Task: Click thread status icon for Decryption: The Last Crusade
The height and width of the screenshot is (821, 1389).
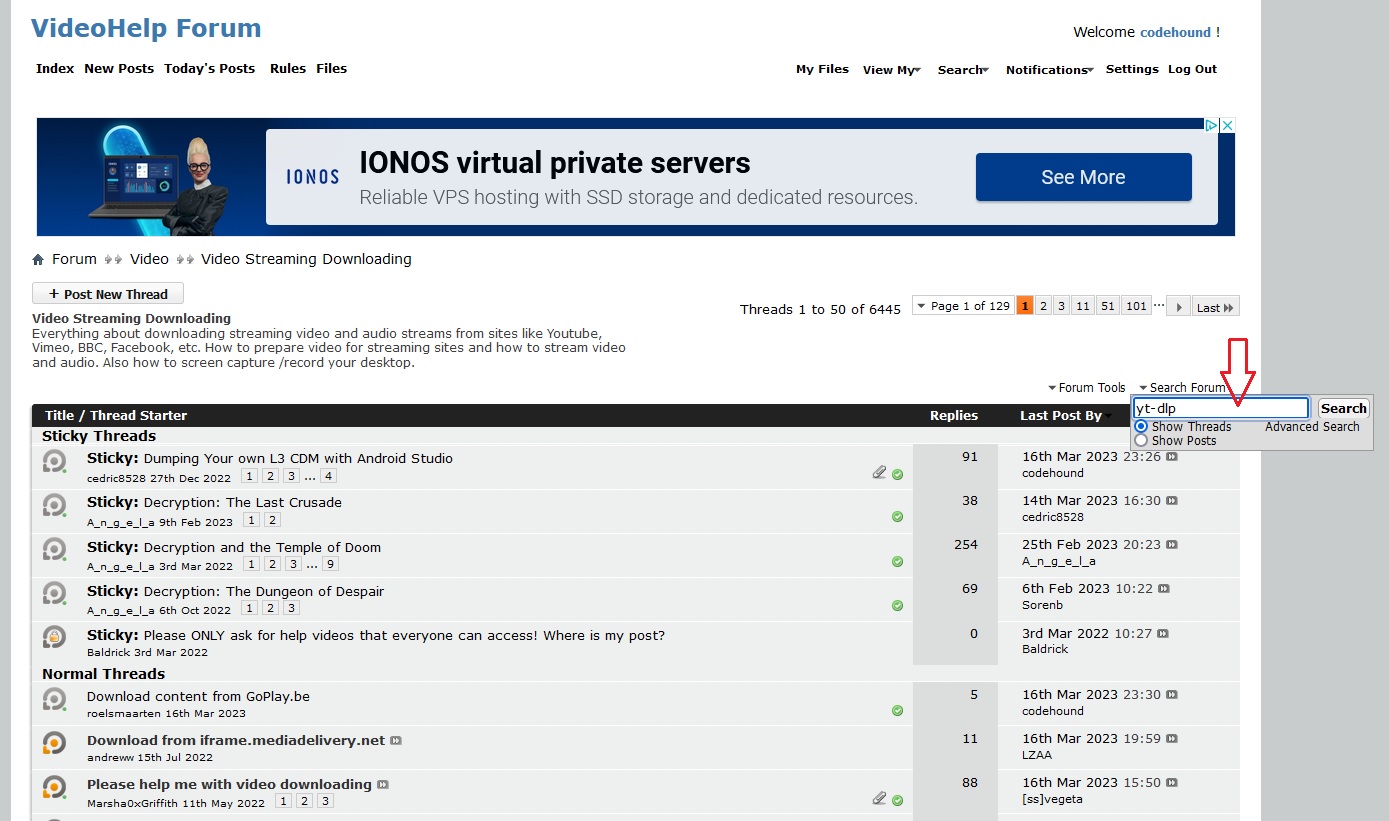Action: pos(54,505)
